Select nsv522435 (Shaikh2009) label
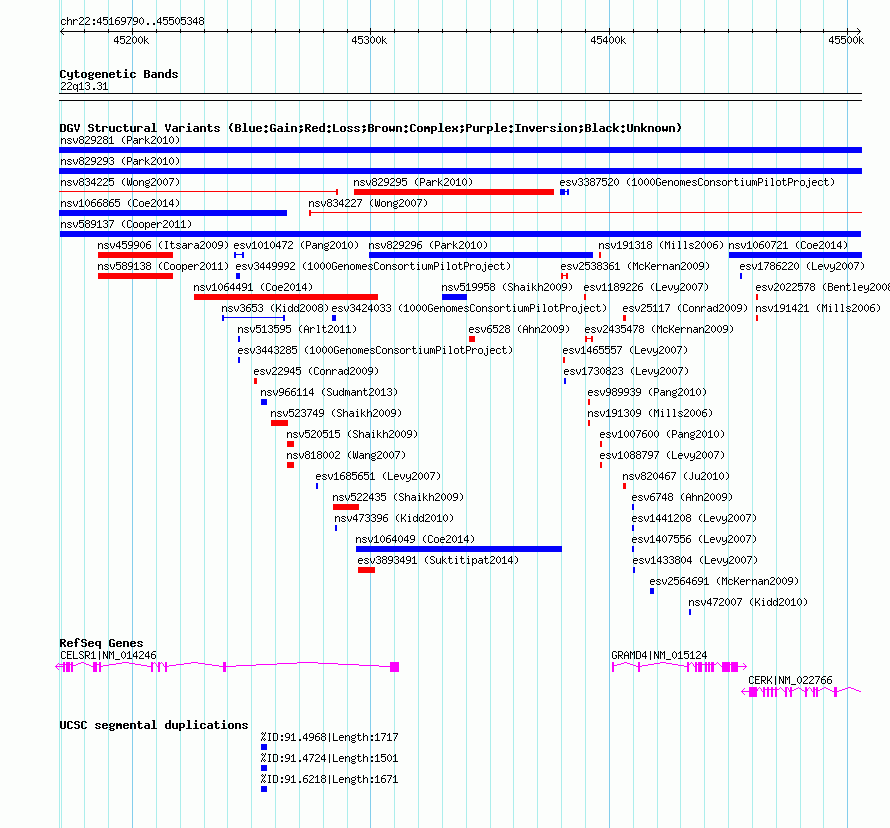 [x=398, y=497]
